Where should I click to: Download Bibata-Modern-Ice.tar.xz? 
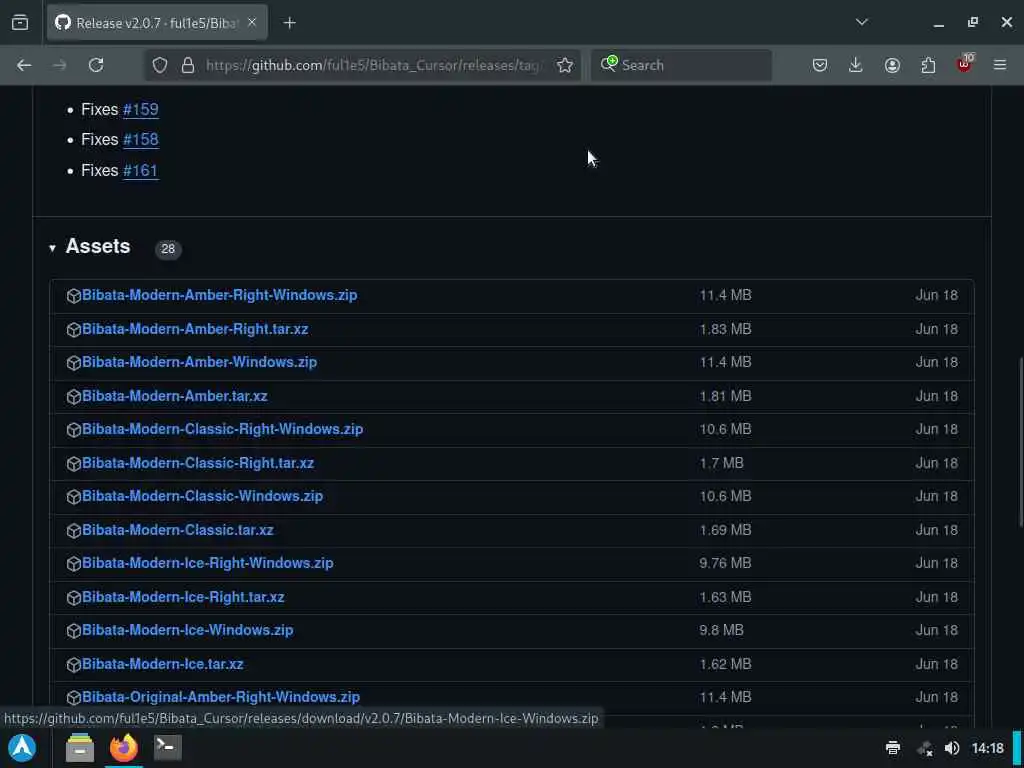tap(163, 664)
